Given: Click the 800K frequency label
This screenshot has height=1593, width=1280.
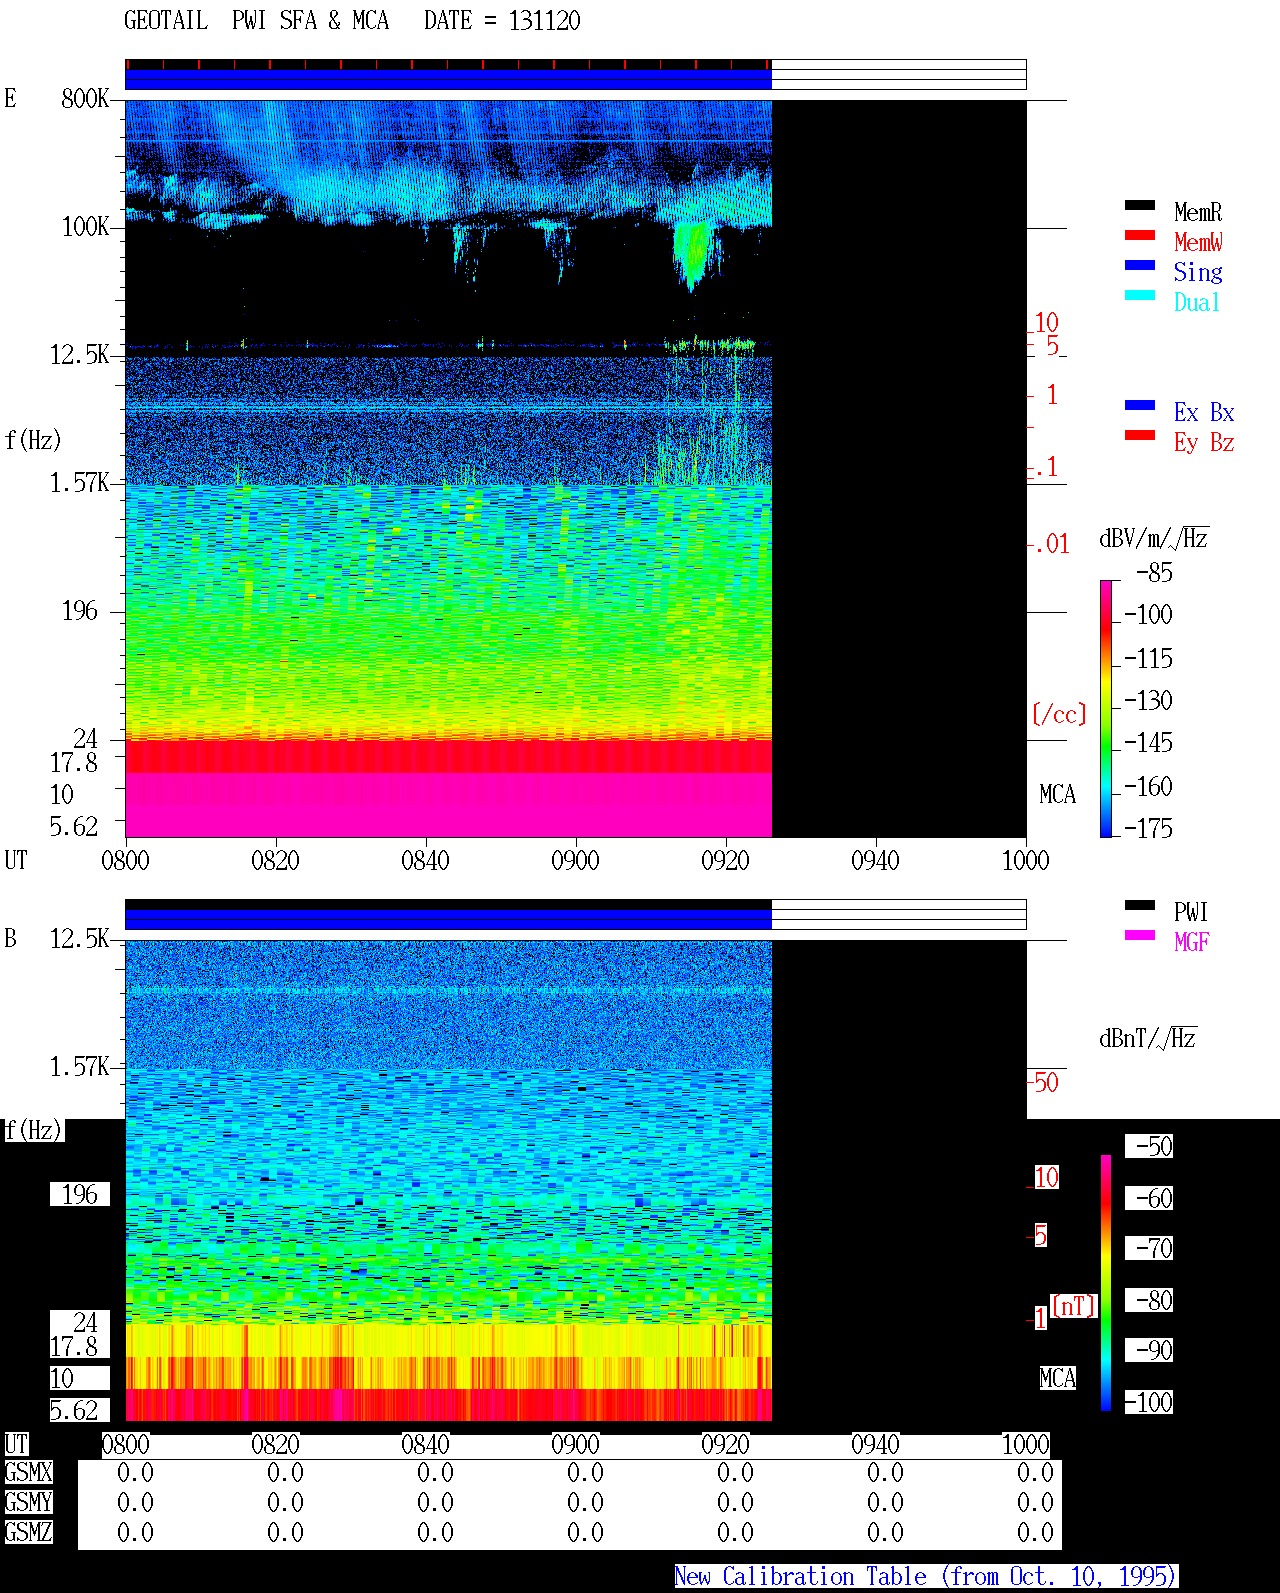Looking at the screenshot, I should [85, 98].
